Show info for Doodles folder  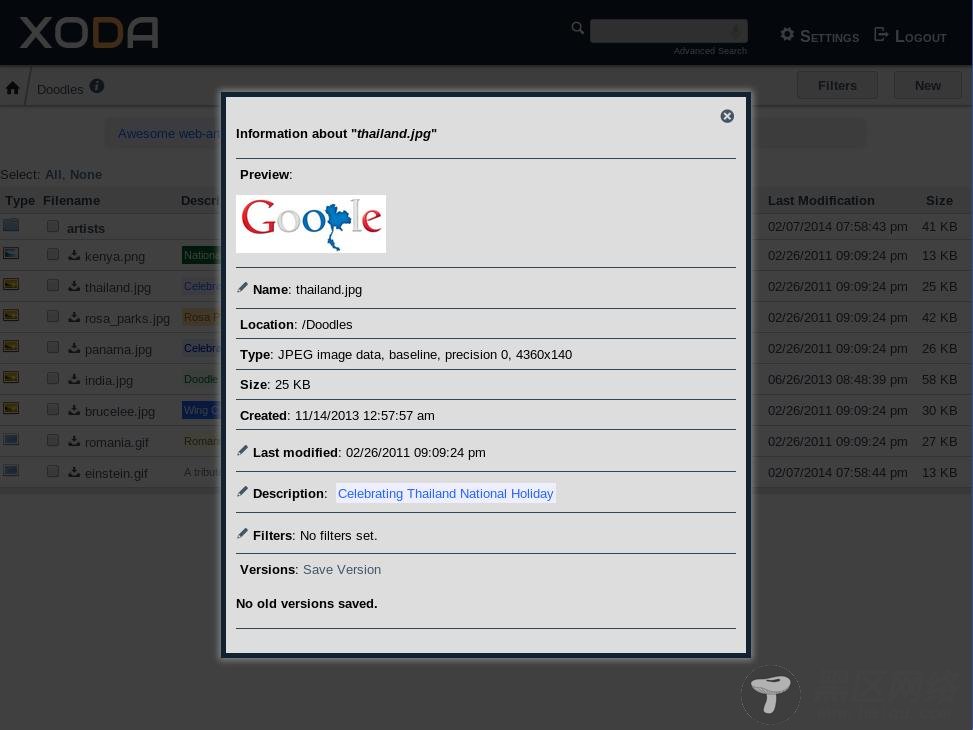[97, 86]
